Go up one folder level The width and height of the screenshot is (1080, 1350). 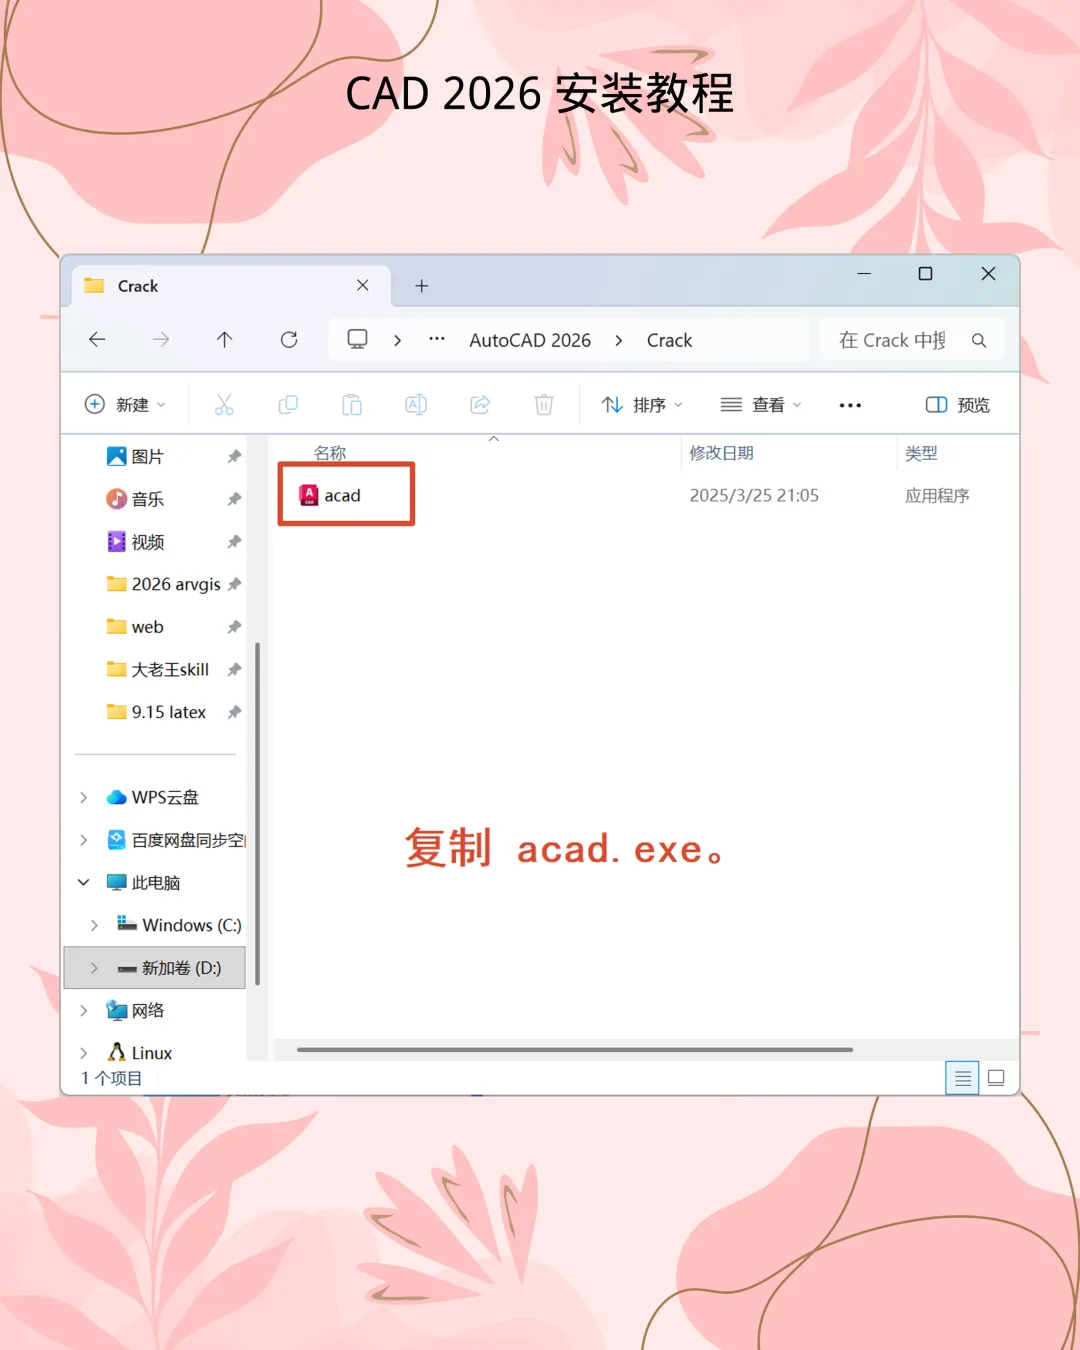pos(224,340)
